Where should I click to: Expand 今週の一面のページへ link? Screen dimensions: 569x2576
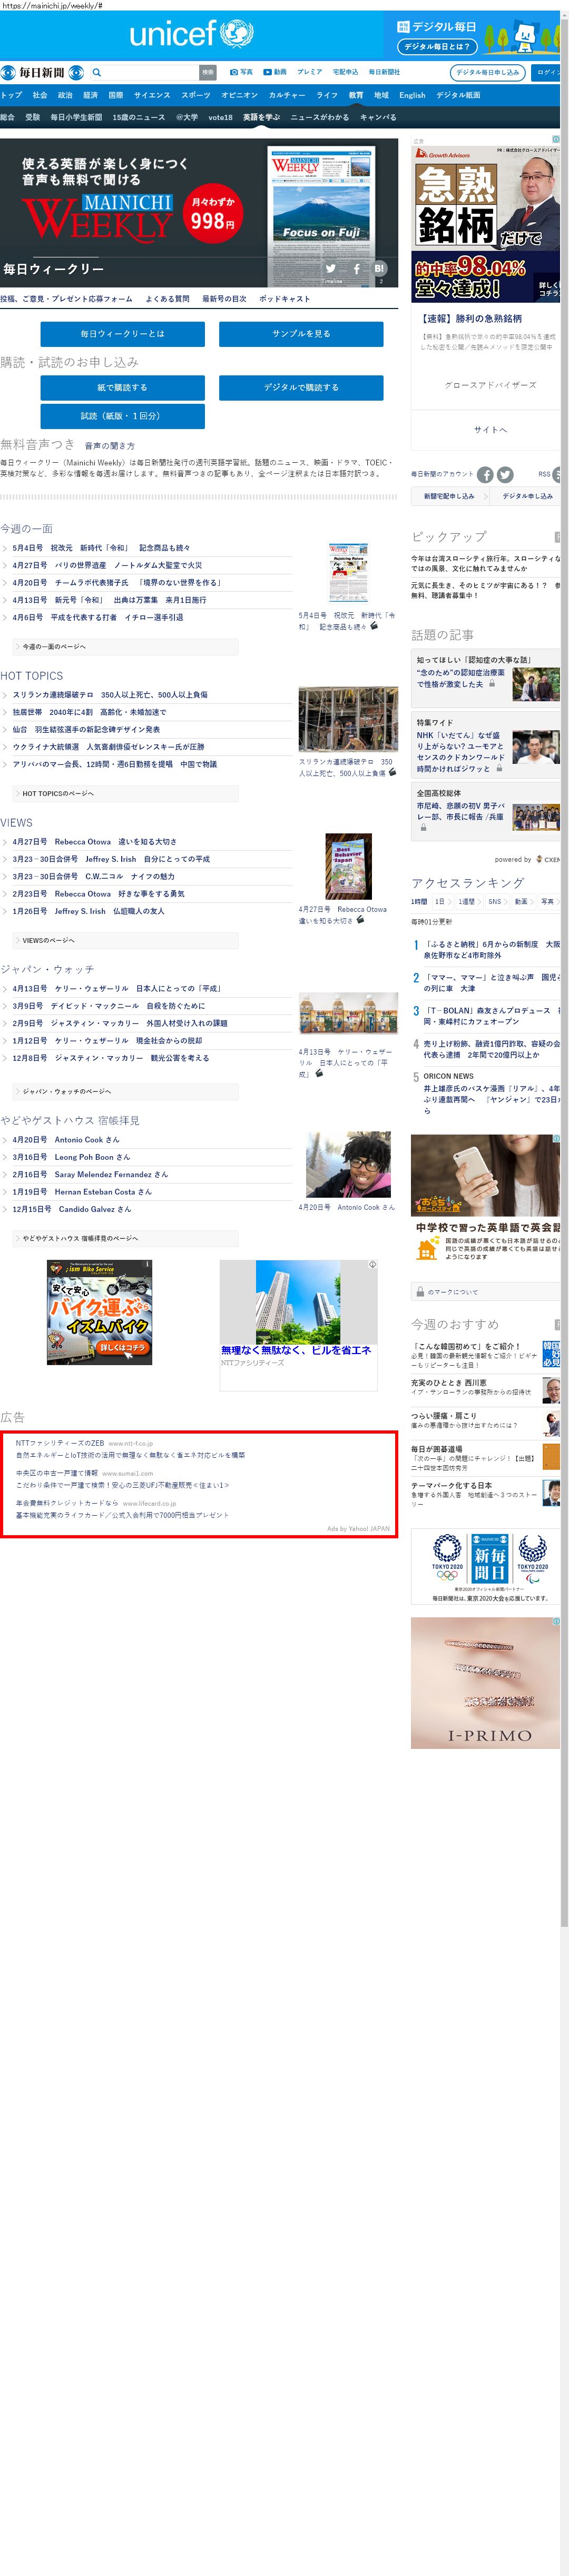(125, 647)
